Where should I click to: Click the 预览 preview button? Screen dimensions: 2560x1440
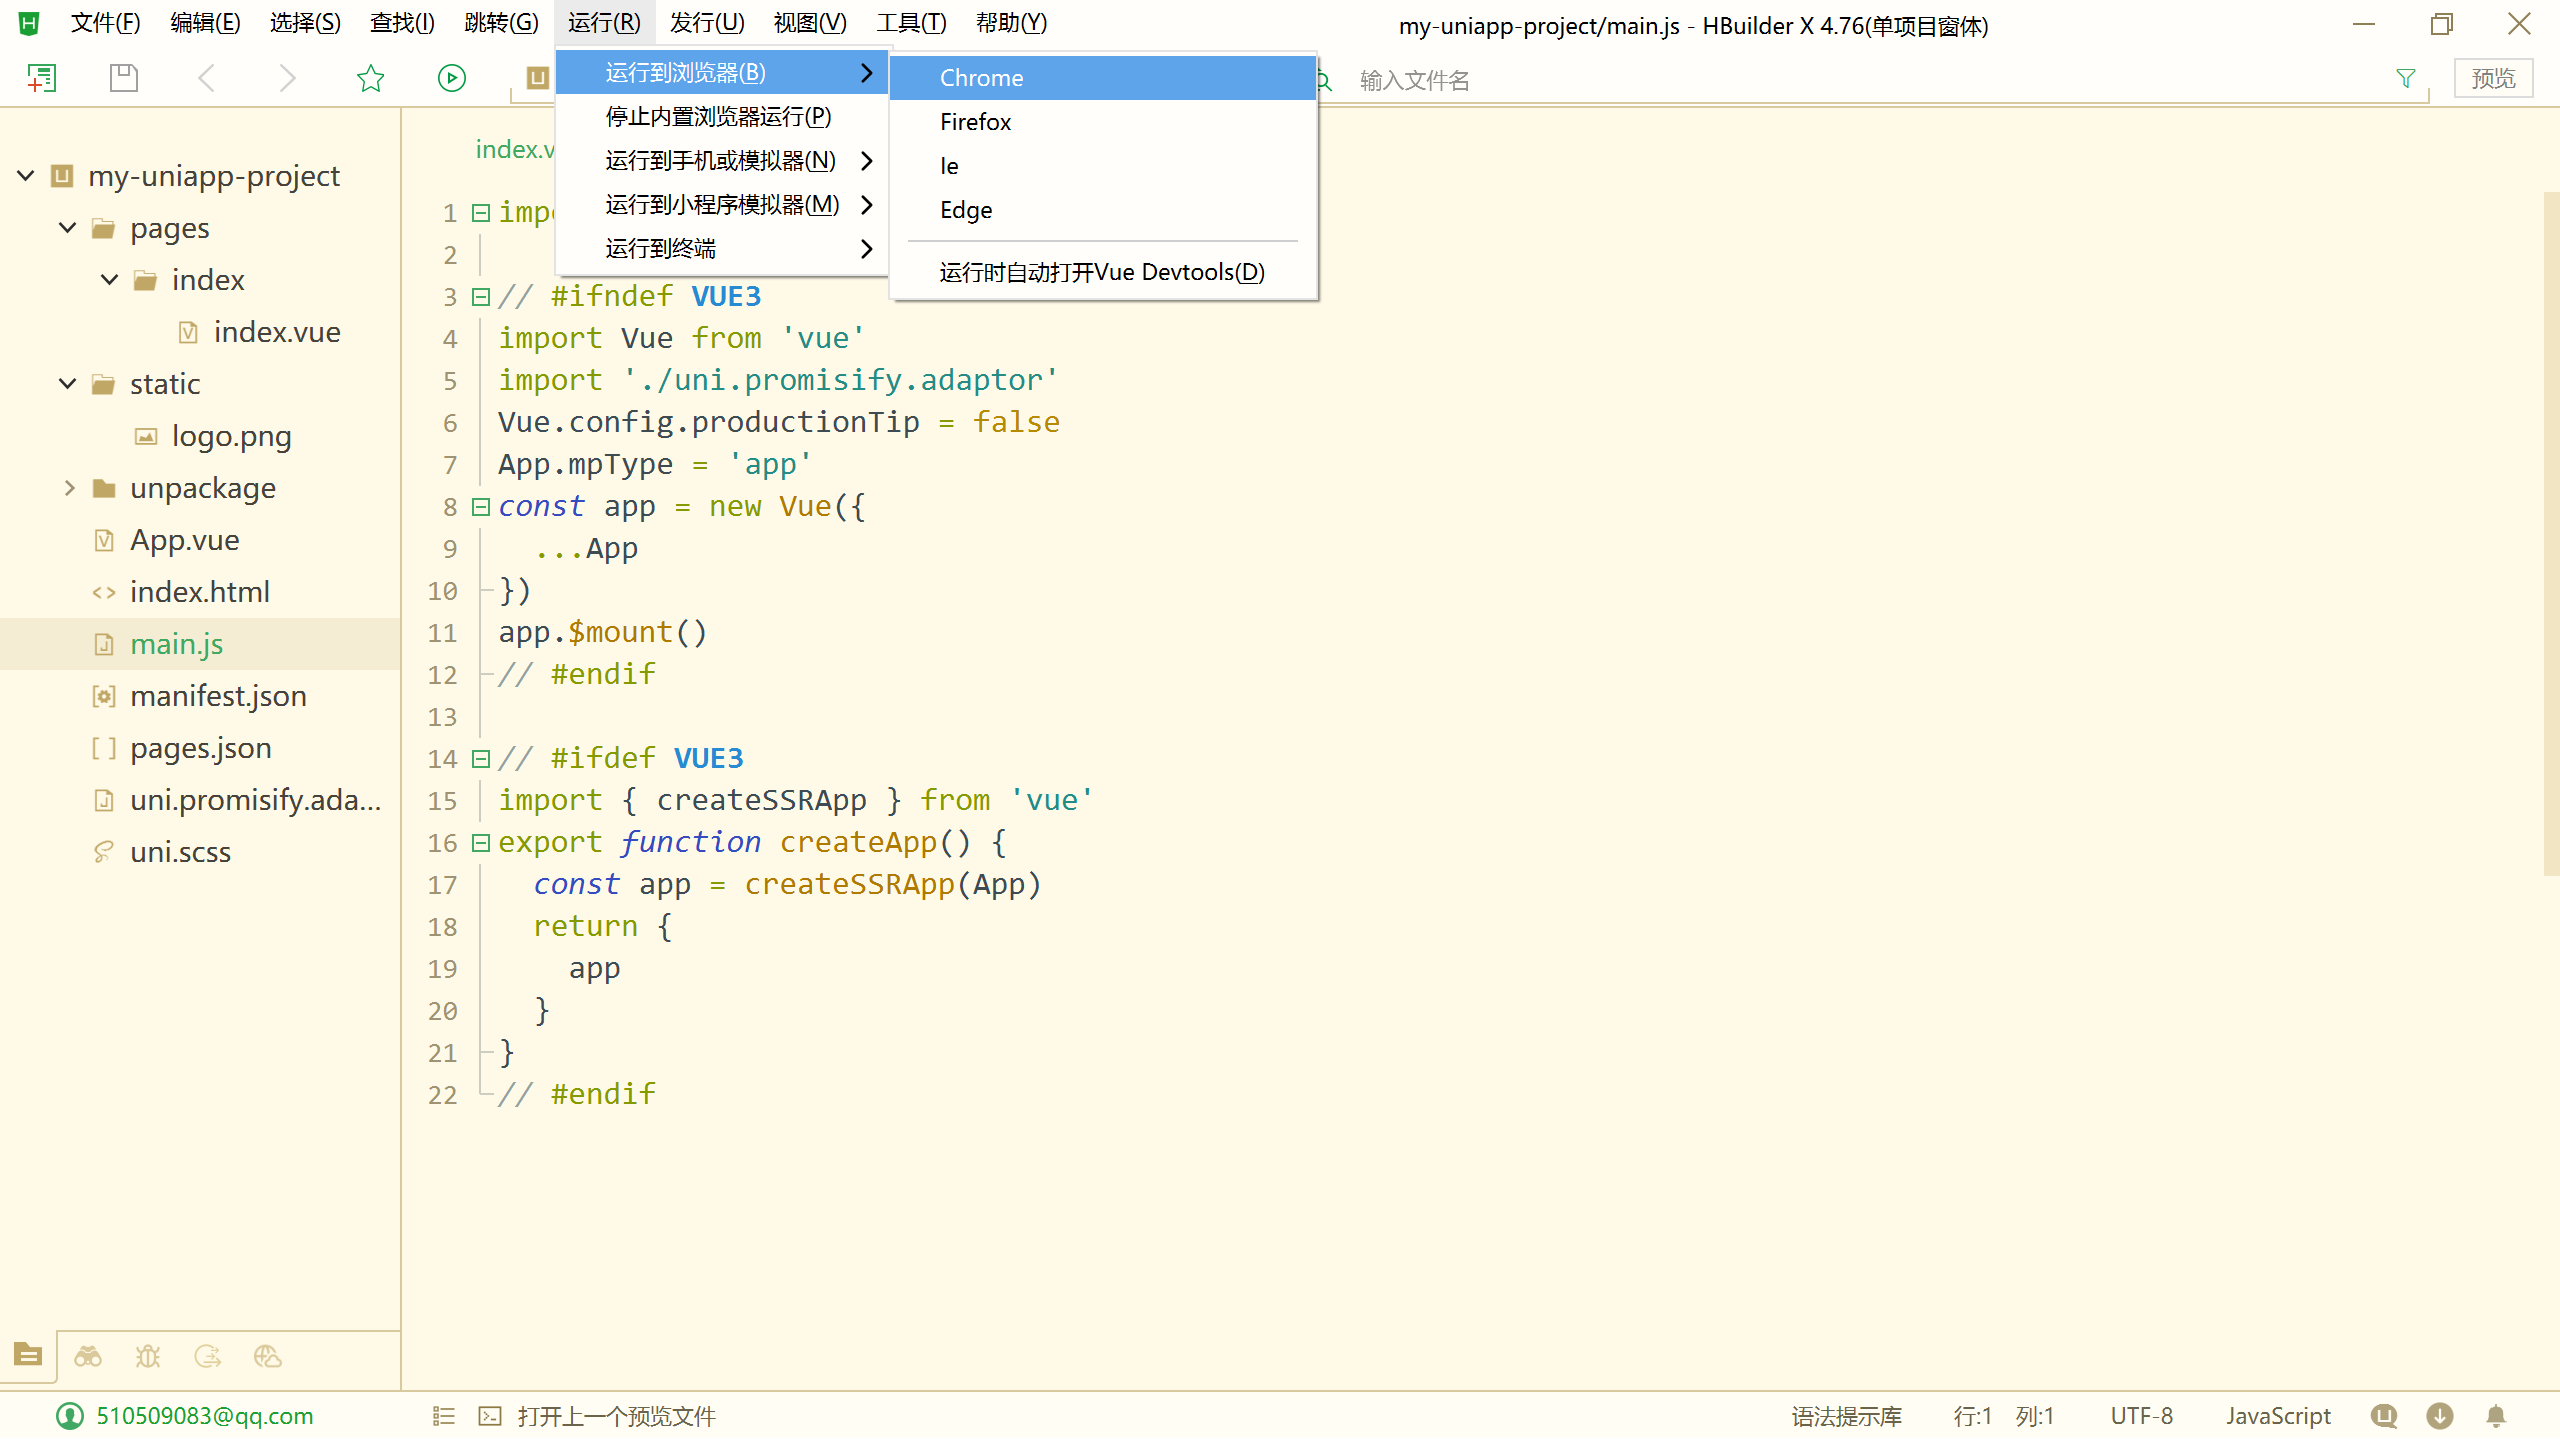(x=2492, y=78)
